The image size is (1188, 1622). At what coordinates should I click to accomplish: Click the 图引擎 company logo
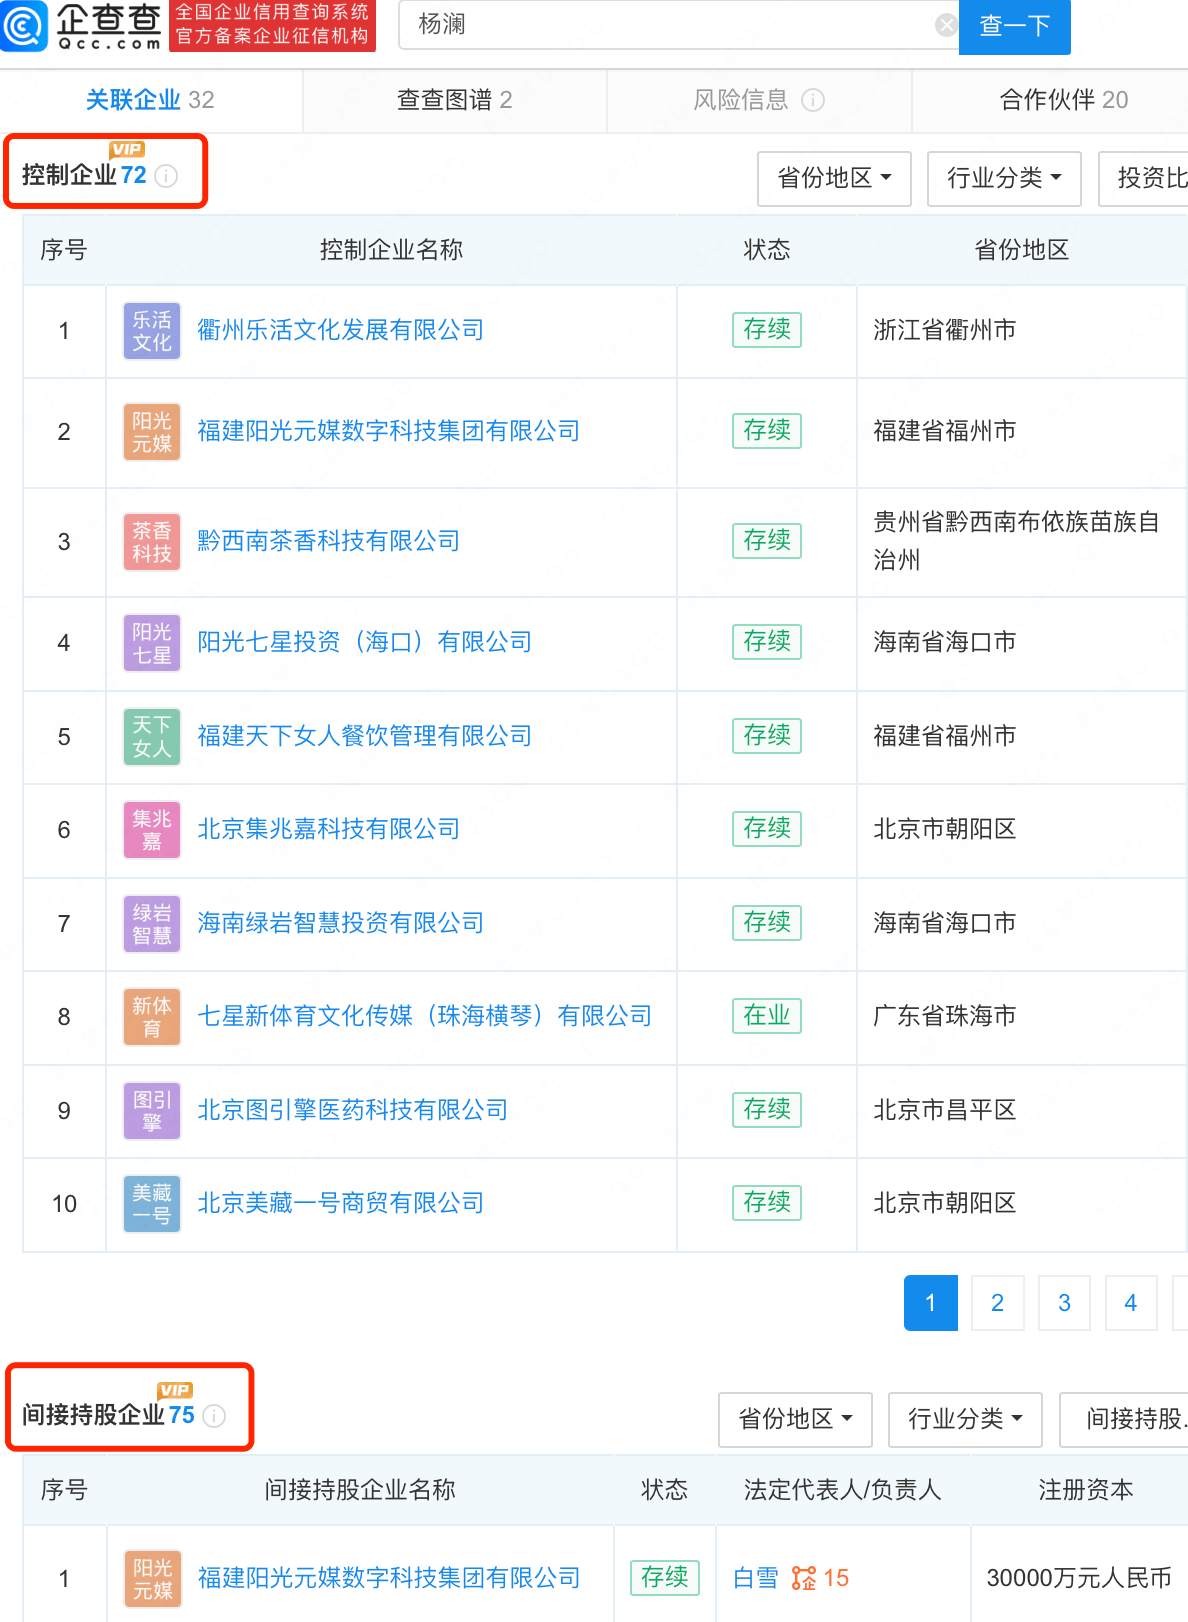coord(152,1111)
